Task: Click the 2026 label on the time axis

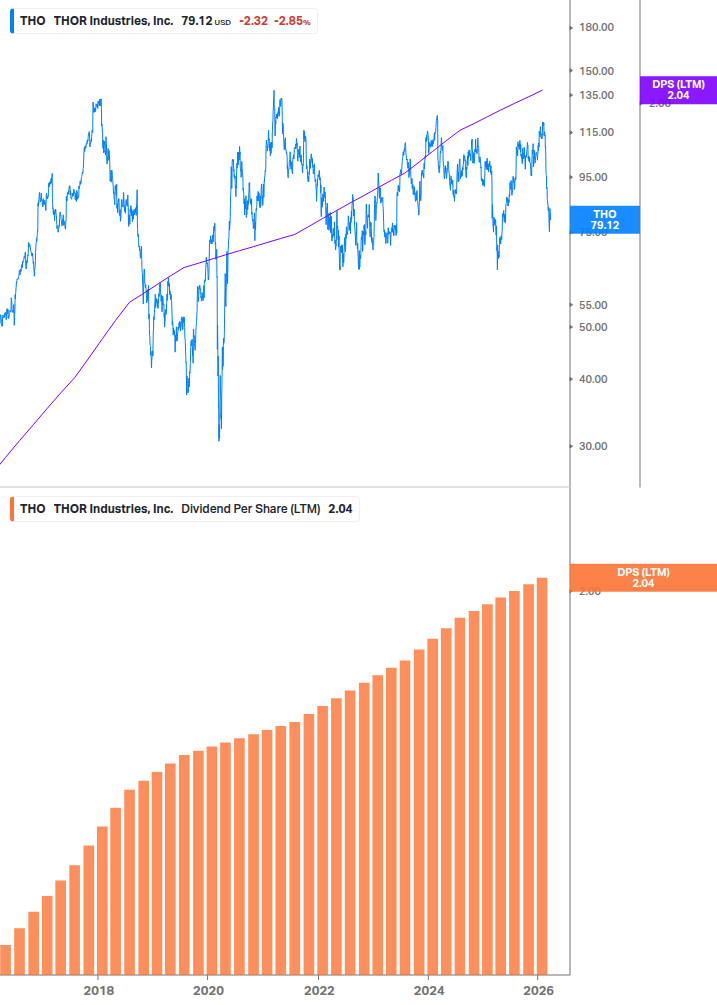Action: point(538,990)
